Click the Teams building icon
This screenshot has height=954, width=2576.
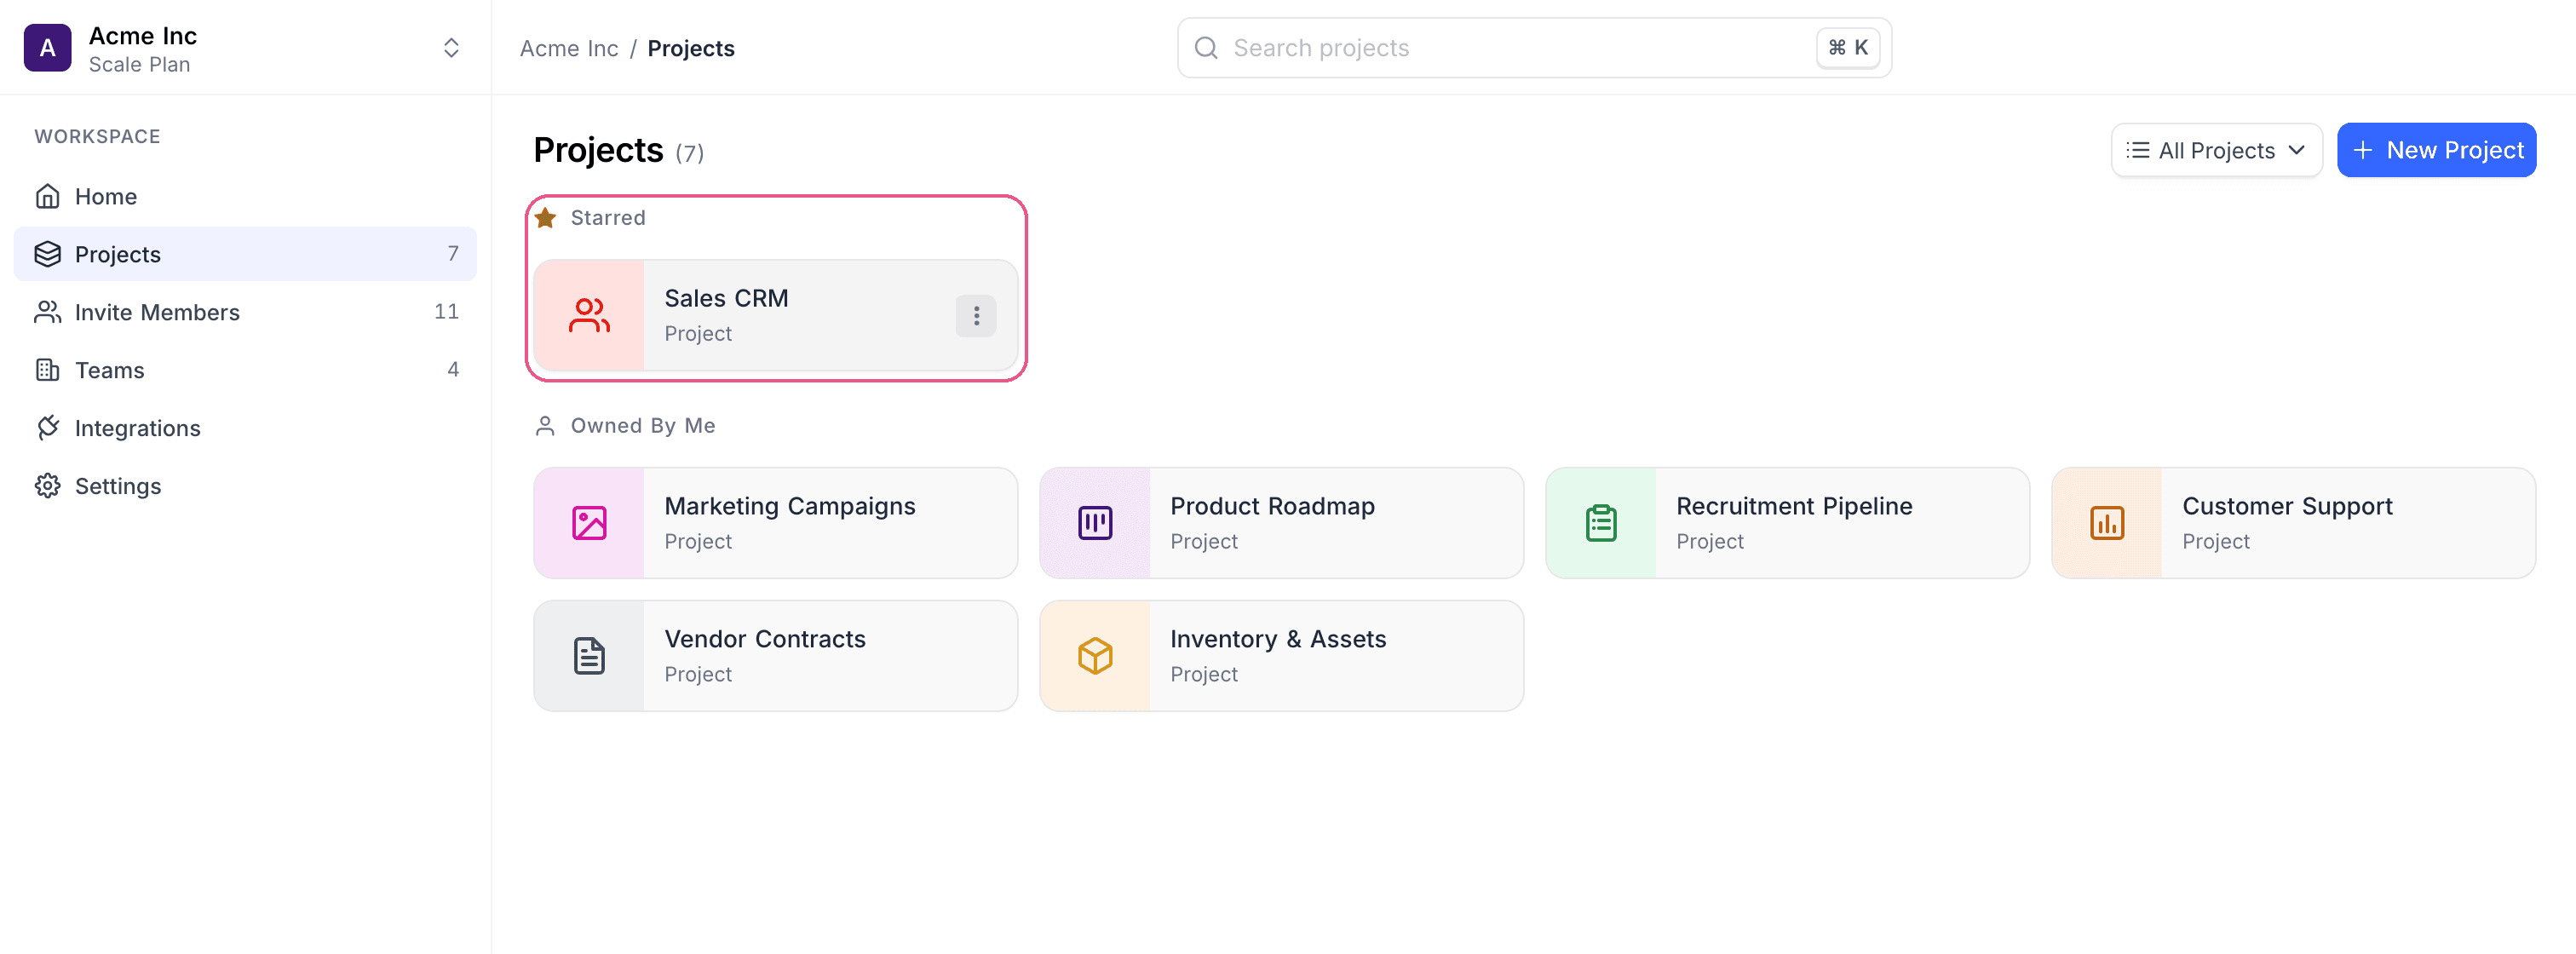47,370
